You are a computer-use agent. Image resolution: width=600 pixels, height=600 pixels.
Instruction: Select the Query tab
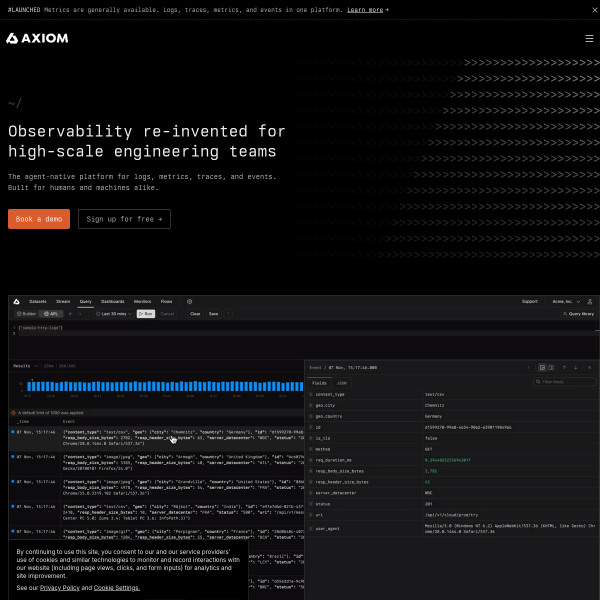click(86, 302)
